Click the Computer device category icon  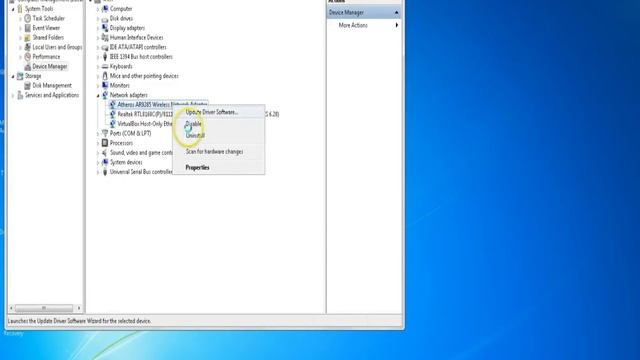tap(105, 9)
